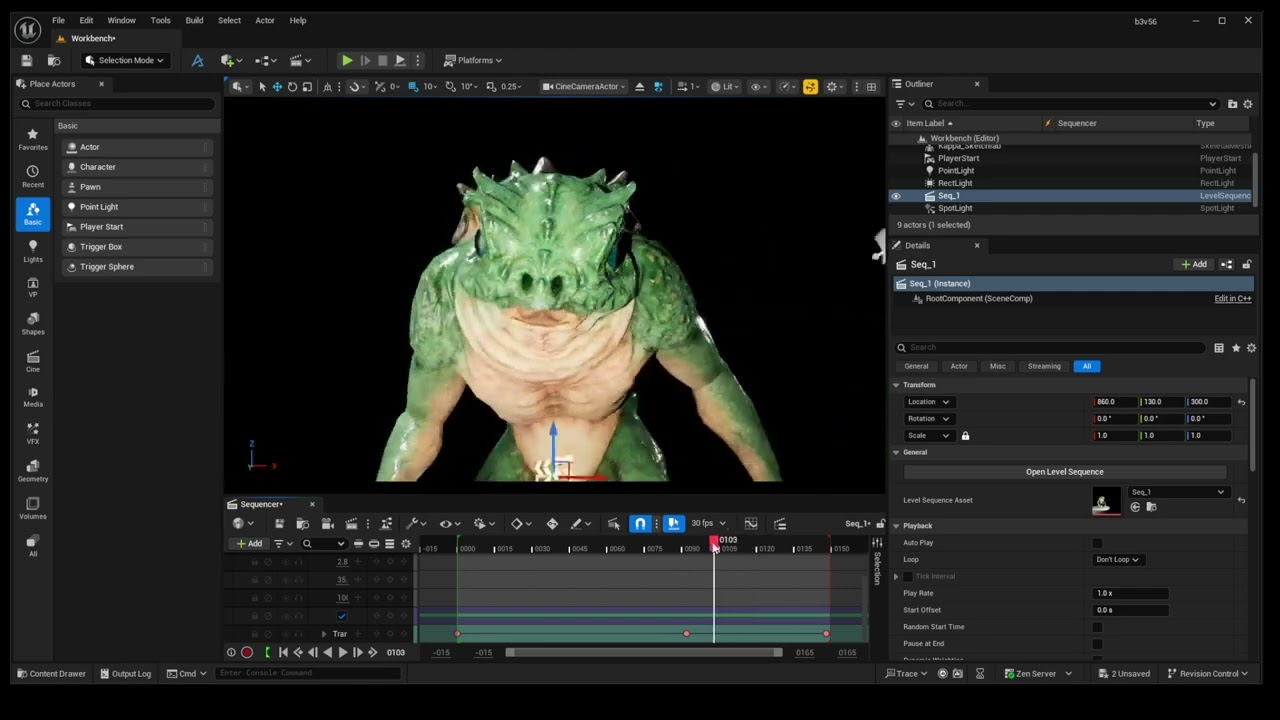Click the Open Level Sequence button
This screenshot has width=1280, height=720.
[x=1064, y=472]
